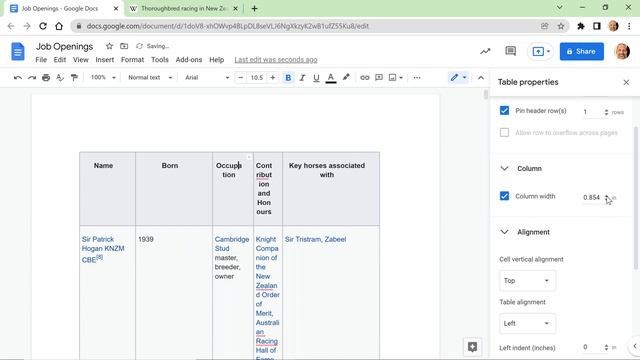Open the highlight color tool

pos(346,77)
